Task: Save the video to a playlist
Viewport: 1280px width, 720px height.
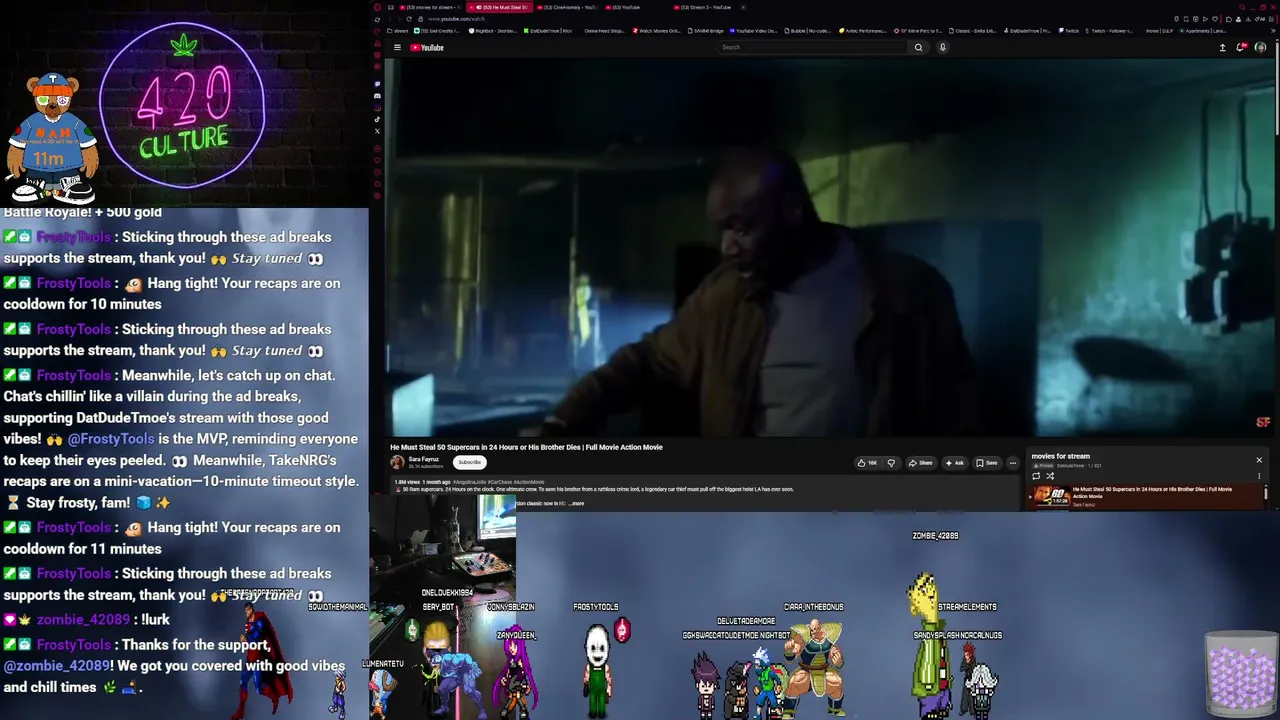Action: (x=987, y=463)
